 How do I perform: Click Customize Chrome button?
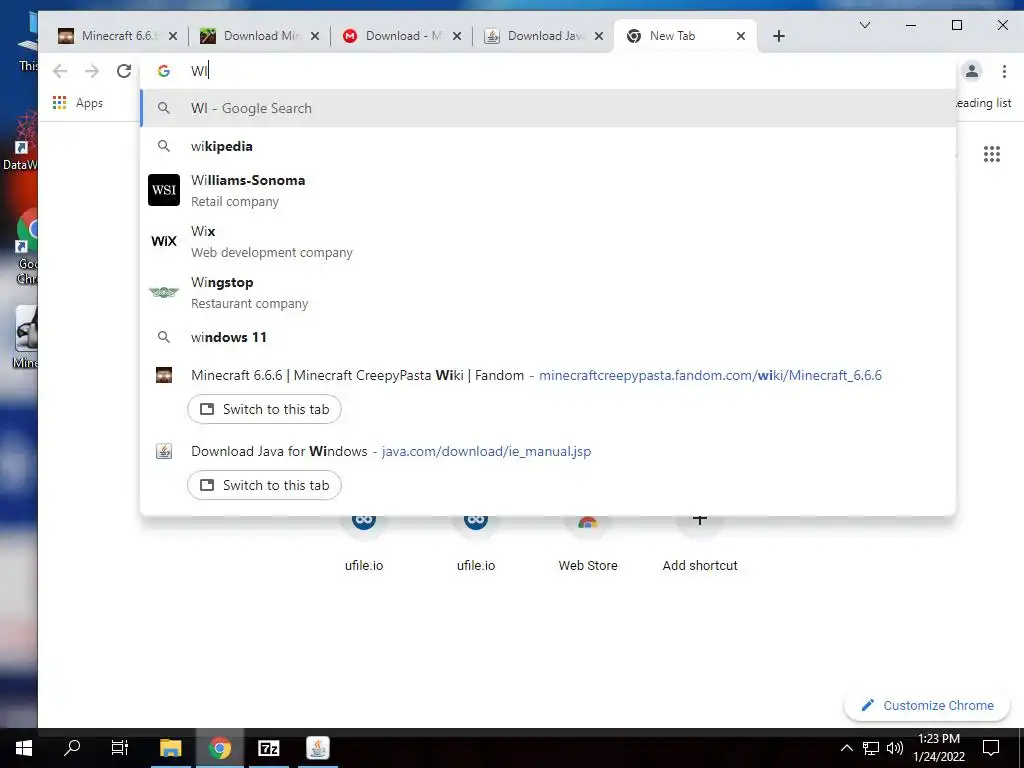pyautogui.click(x=927, y=705)
